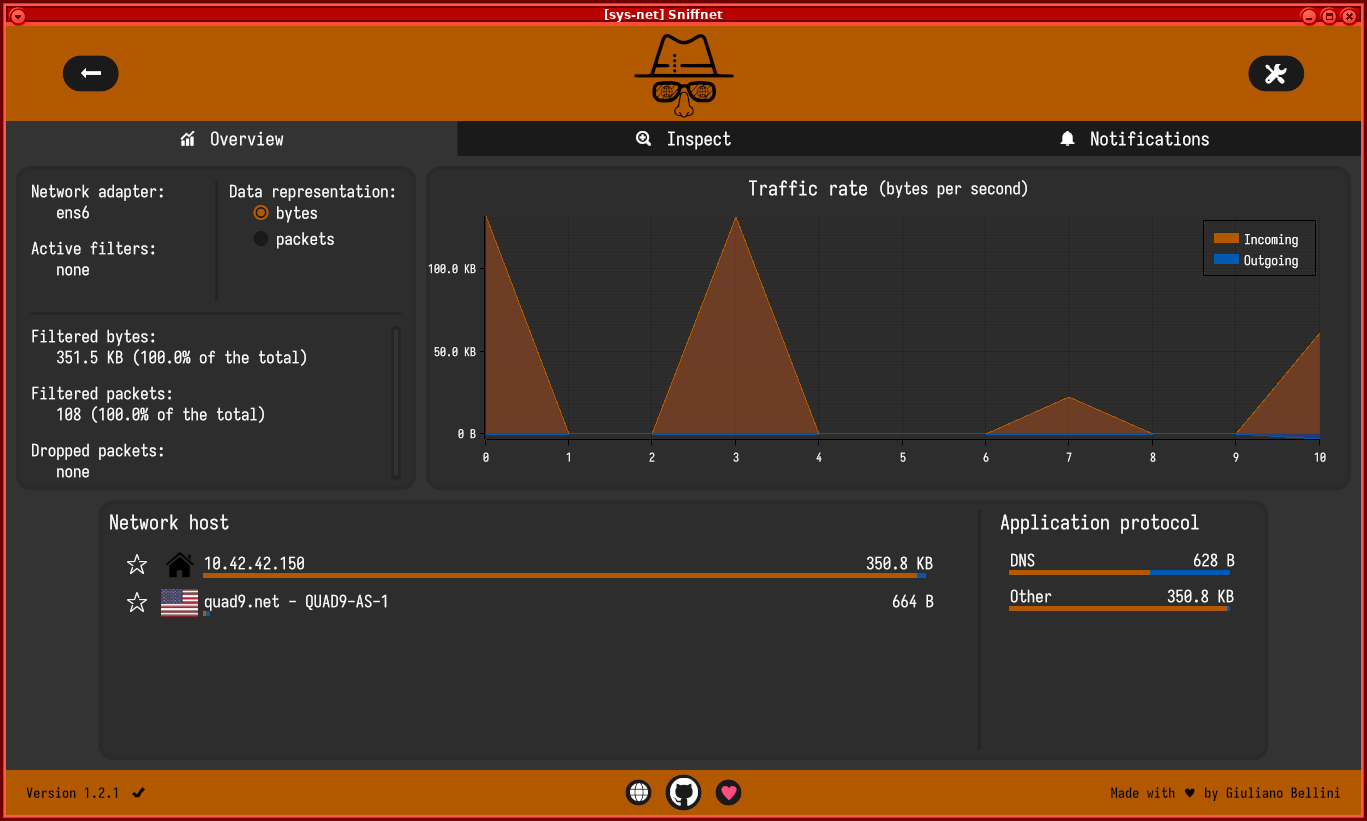Click the 10.42.42.150 traffic bar
Image resolution: width=1367 pixels, height=821 pixels.
(x=564, y=576)
